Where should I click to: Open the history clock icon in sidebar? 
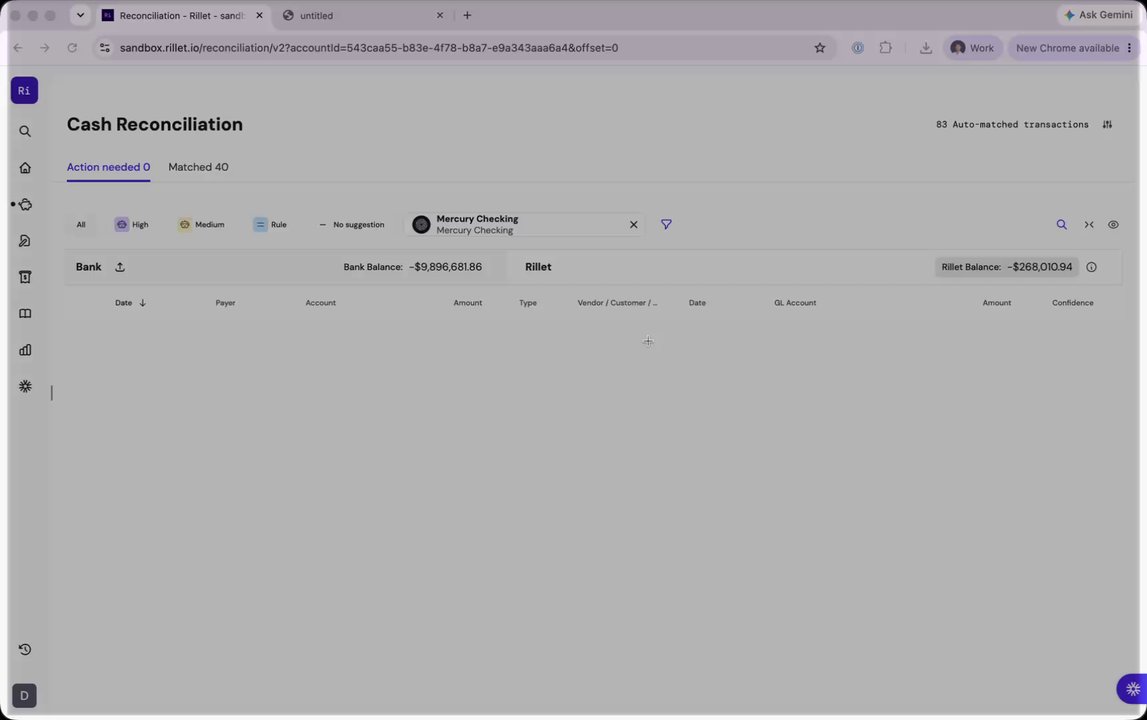pyautogui.click(x=25, y=650)
